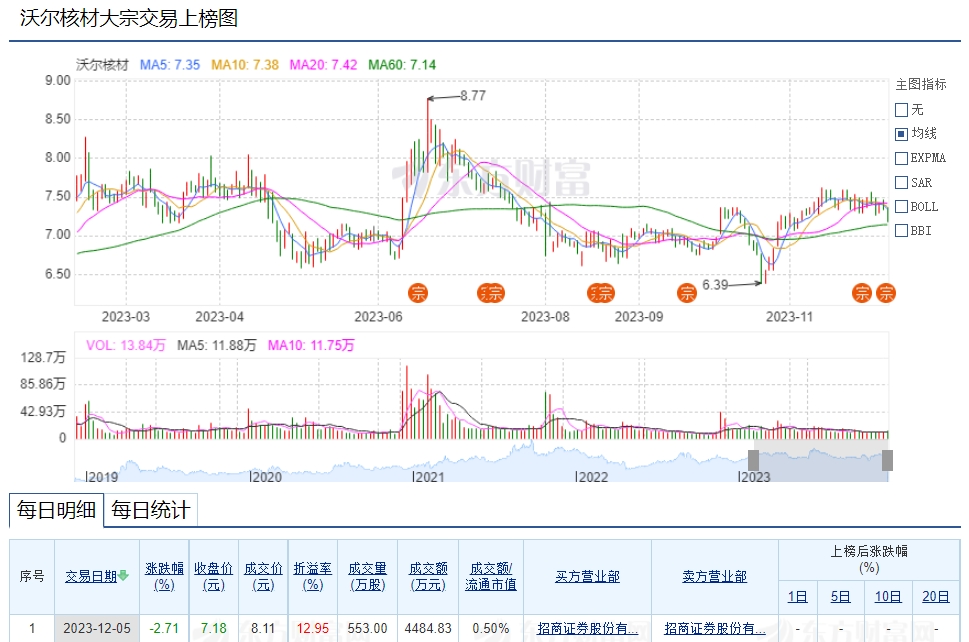The image size is (969, 642).
Task: Open seller 招商证券股份有... link in first row
Action: tap(714, 629)
